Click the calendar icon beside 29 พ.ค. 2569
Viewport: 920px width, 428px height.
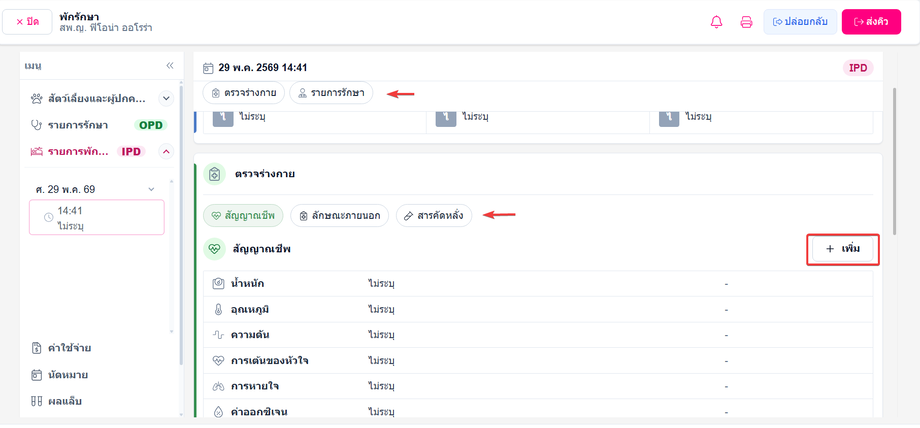208,68
